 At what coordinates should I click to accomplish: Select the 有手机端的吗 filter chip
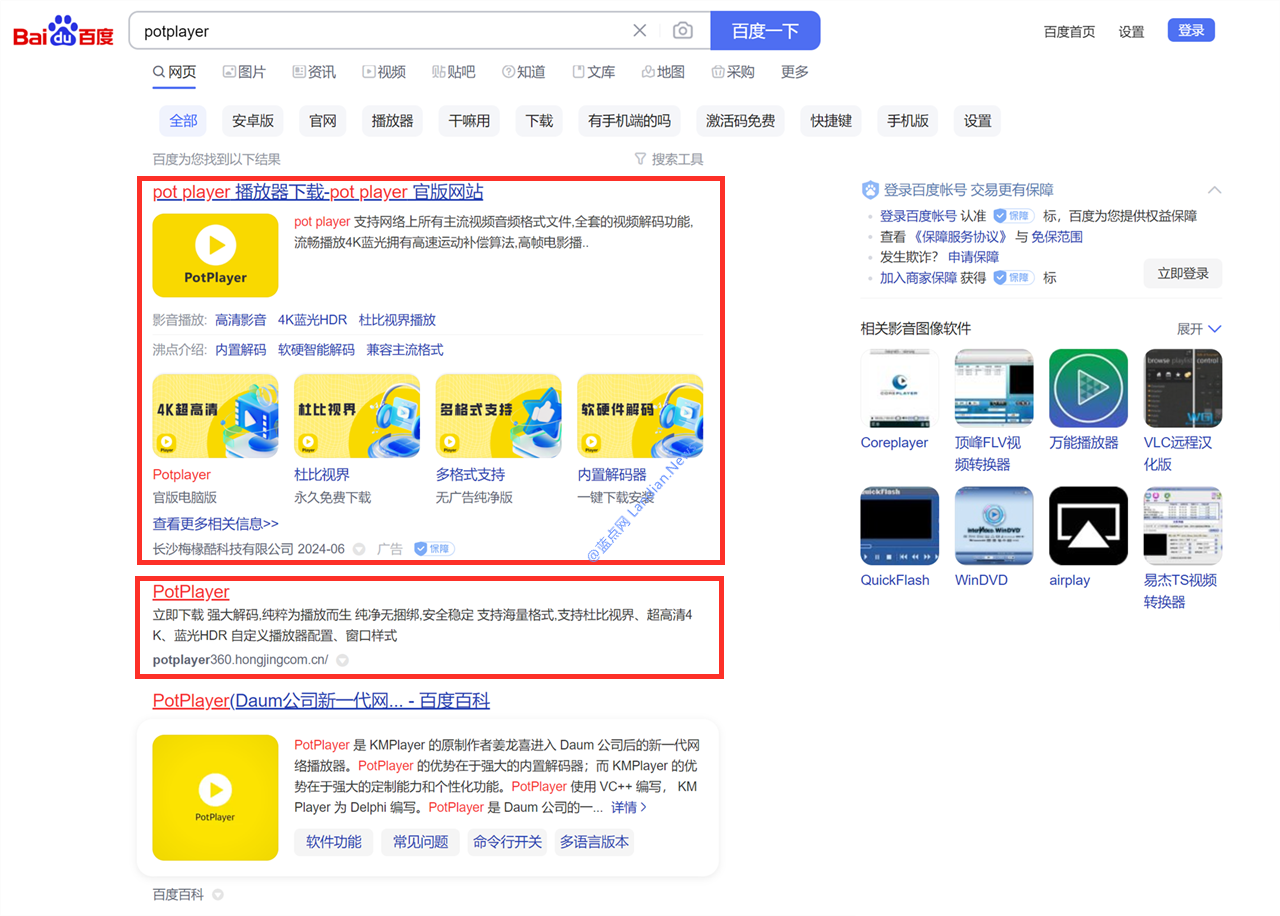[629, 121]
